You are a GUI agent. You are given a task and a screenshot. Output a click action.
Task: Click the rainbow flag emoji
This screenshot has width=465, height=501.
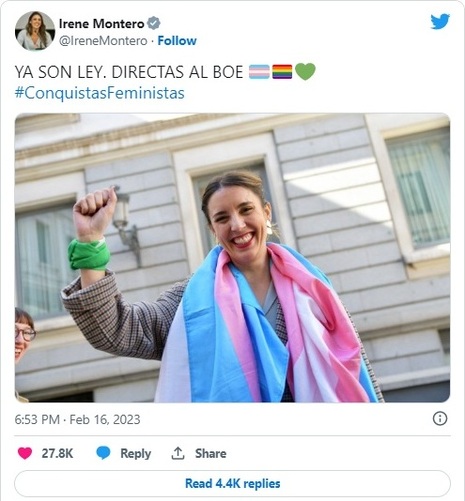click(x=282, y=72)
